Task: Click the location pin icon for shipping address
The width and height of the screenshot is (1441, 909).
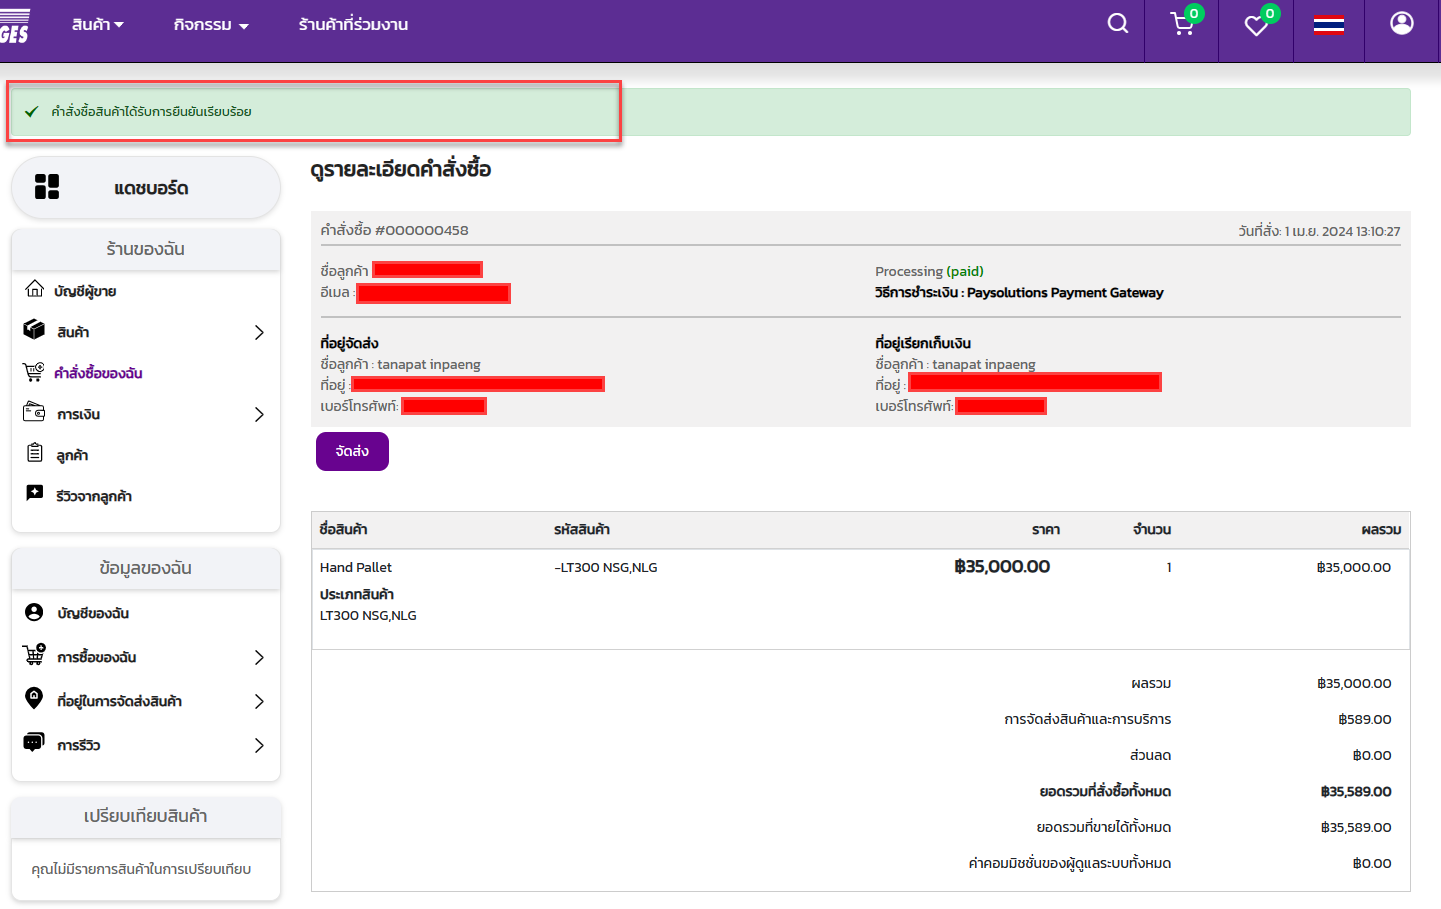Action: pos(34,699)
